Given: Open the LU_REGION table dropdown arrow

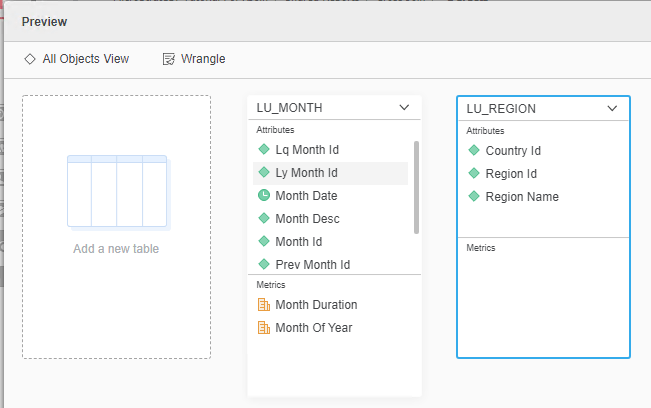Looking at the screenshot, I should tap(612, 108).
